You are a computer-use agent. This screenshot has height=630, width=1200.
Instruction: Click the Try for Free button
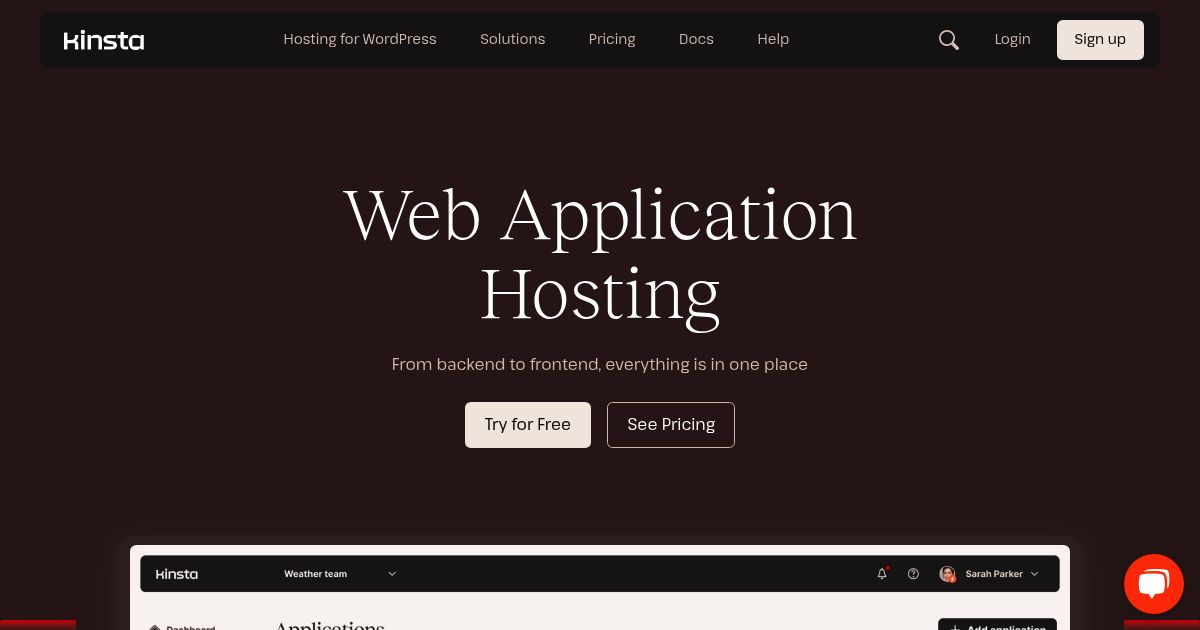coord(528,425)
